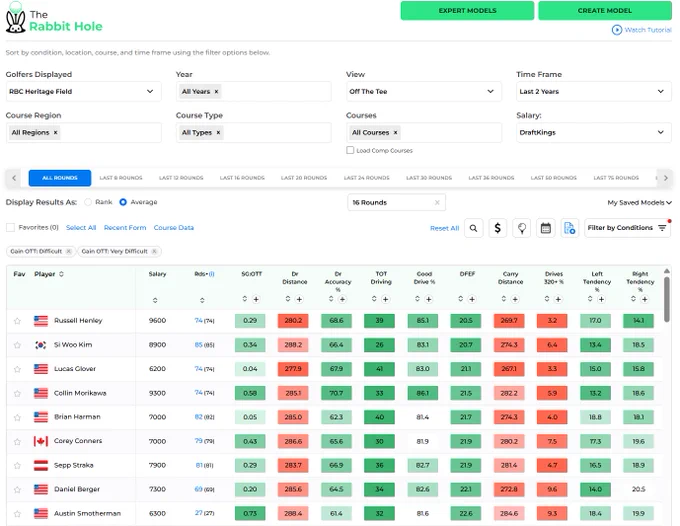Remove Gain OTT: Very Difficult chip
Viewport: 680px width, 526px height.
154,252
